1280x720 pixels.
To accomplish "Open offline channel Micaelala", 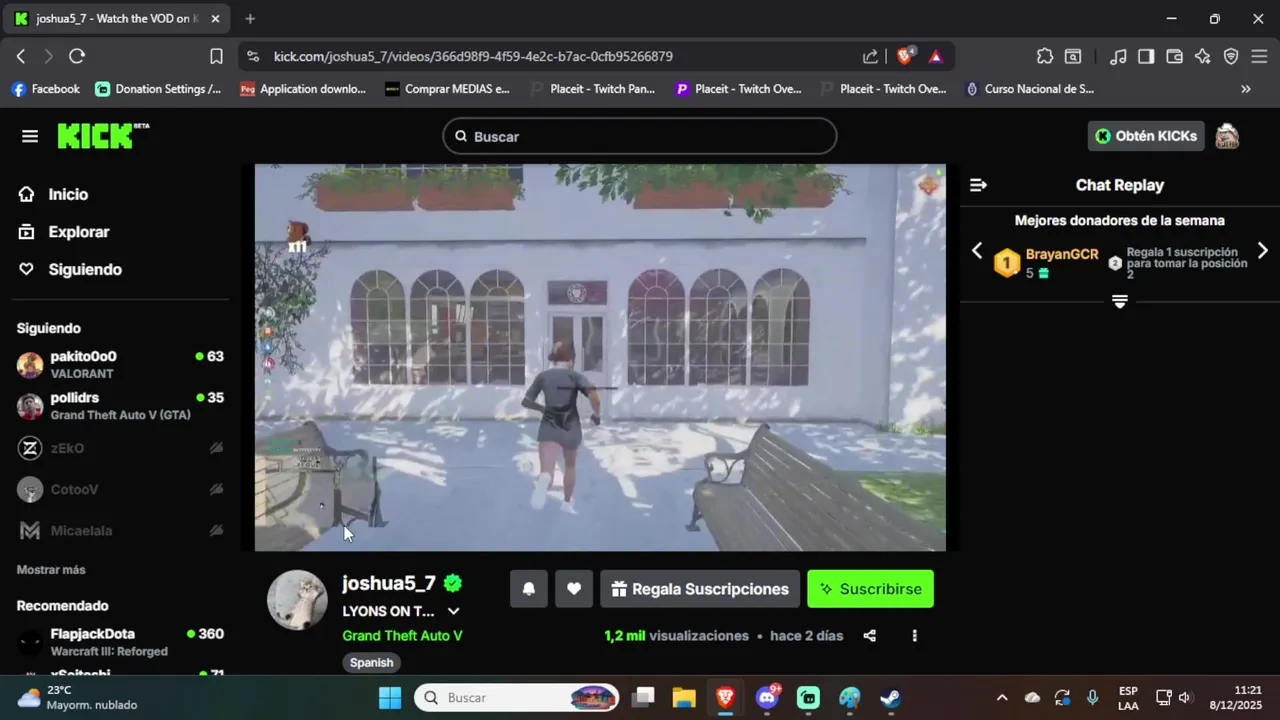I will click(x=120, y=530).
